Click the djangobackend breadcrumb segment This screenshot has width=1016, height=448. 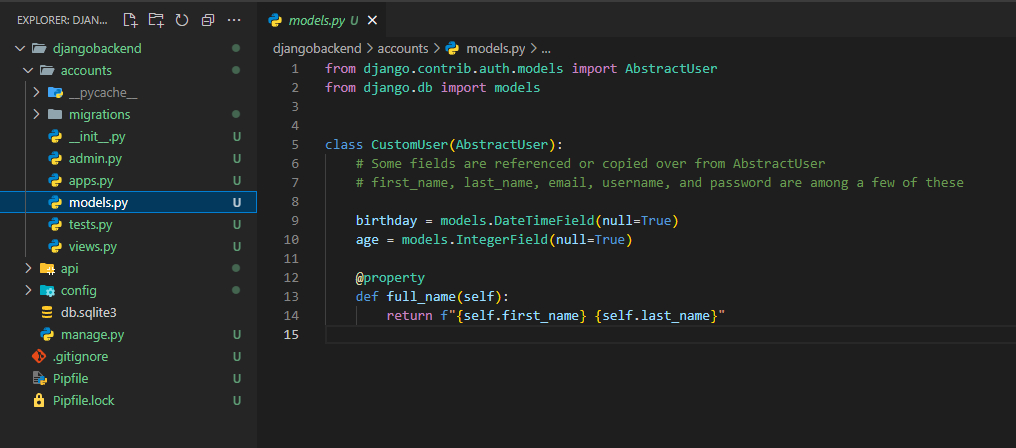[317, 48]
